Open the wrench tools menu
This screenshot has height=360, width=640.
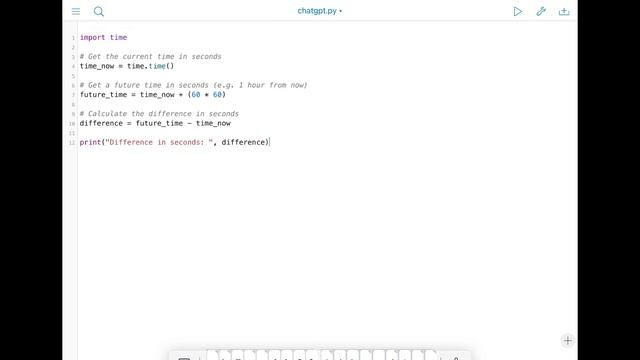541,11
